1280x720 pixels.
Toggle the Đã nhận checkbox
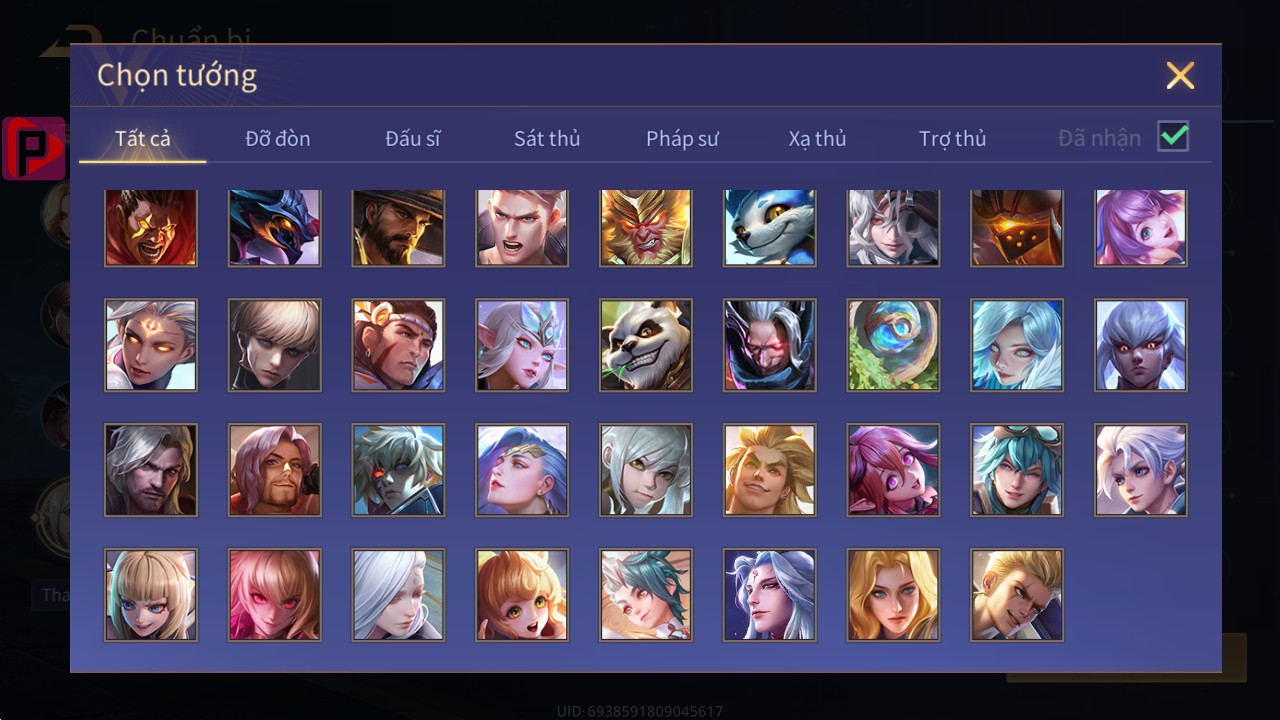click(x=1173, y=136)
